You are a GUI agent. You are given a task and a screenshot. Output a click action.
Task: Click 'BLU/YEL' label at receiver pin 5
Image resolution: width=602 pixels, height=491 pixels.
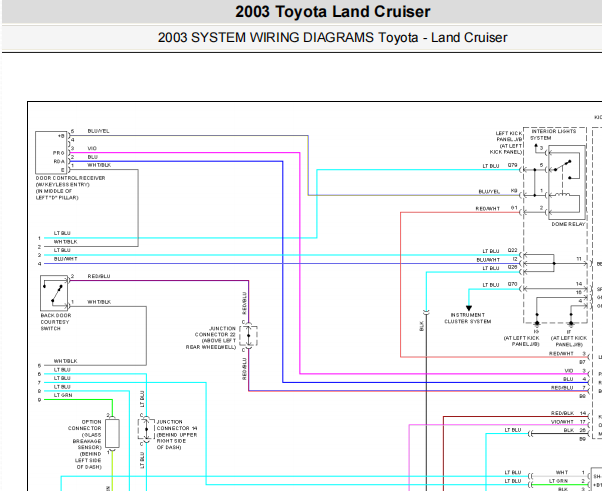(98, 131)
